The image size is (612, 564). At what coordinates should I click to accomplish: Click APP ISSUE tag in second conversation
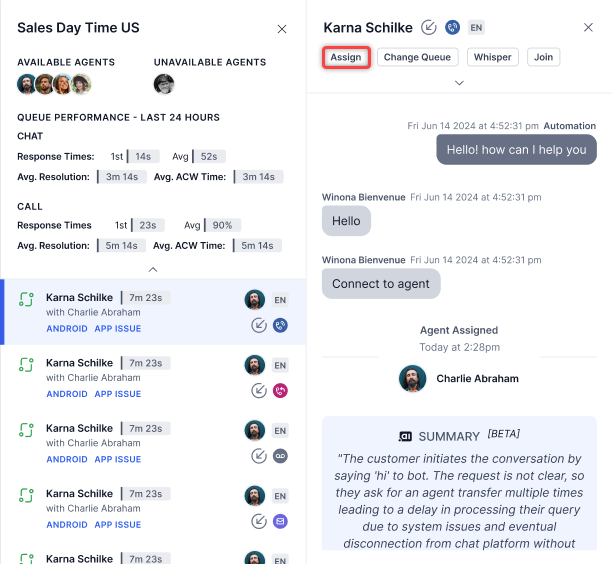click(117, 394)
